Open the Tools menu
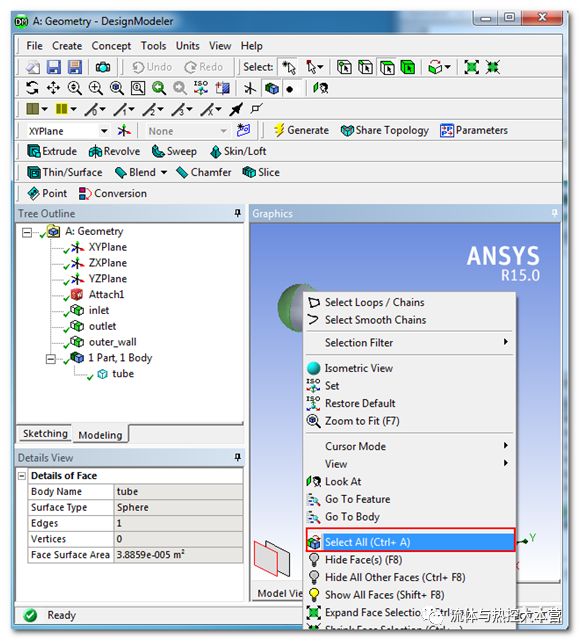This screenshot has height=641, width=580. (x=153, y=46)
